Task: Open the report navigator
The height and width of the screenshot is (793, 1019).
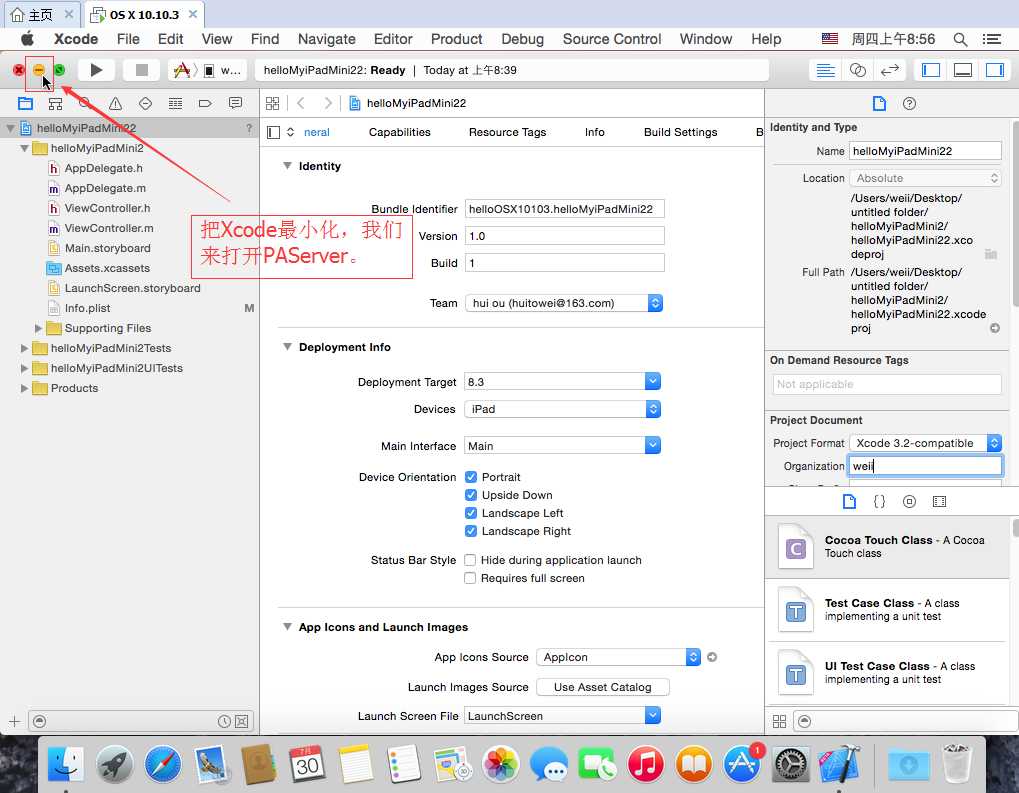Action: click(x=235, y=103)
